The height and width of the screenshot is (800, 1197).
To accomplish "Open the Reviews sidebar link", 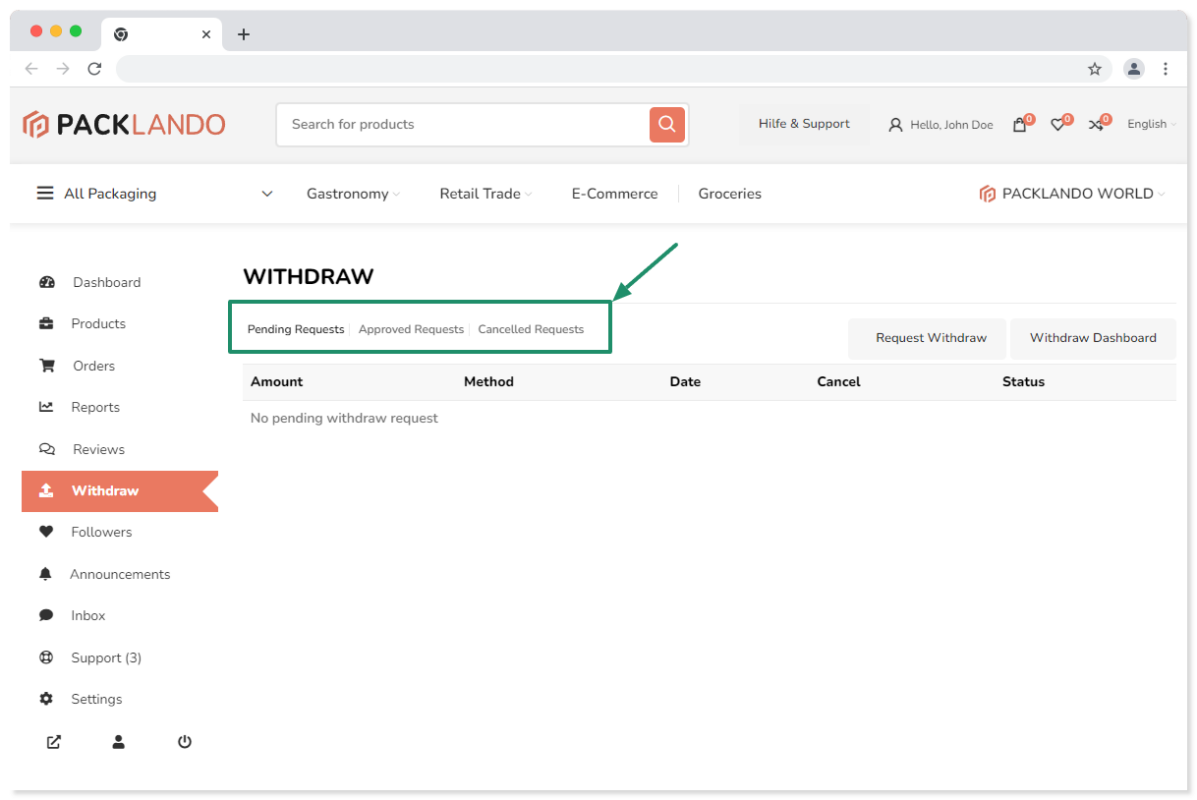I will pyautogui.click(x=98, y=449).
